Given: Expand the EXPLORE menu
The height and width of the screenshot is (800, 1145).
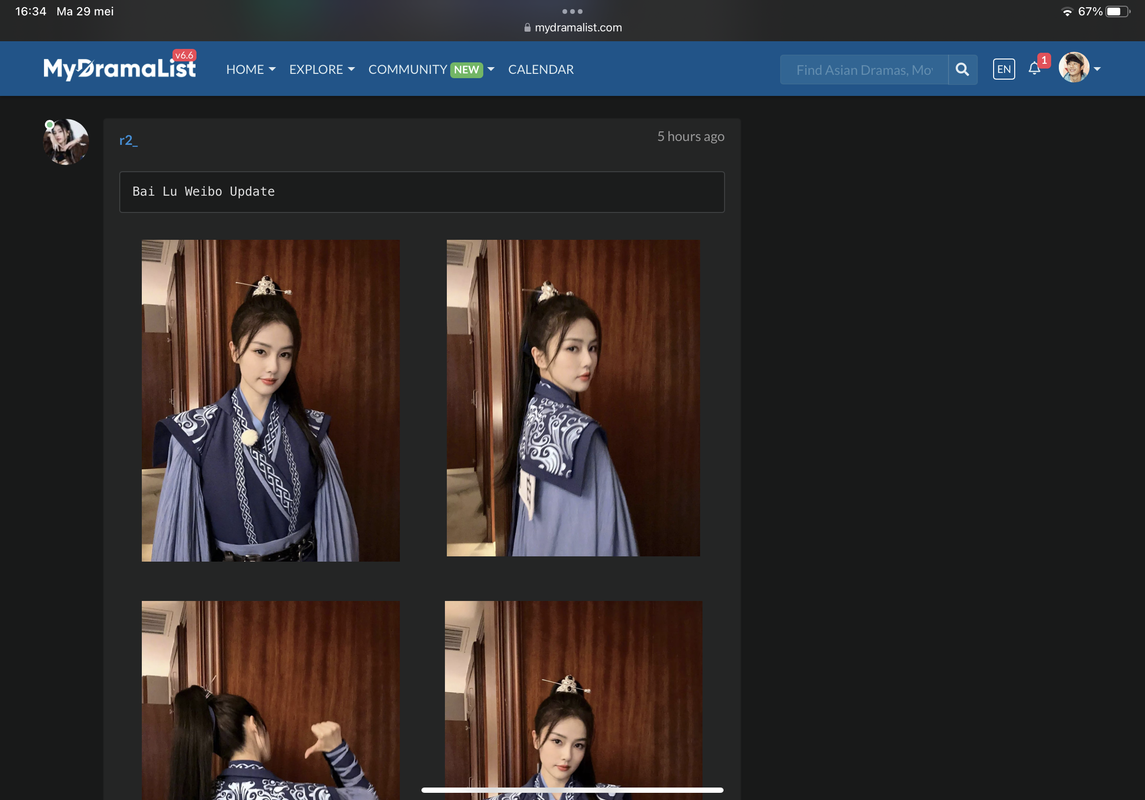Looking at the screenshot, I should [x=321, y=69].
